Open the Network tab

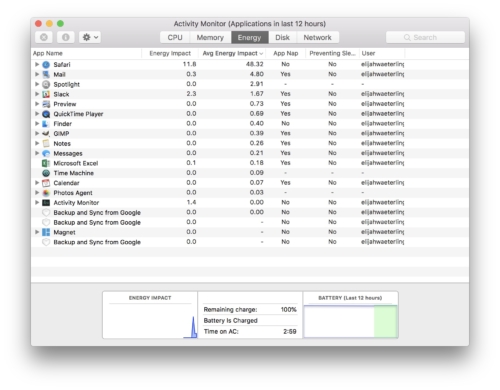point(317,37)
